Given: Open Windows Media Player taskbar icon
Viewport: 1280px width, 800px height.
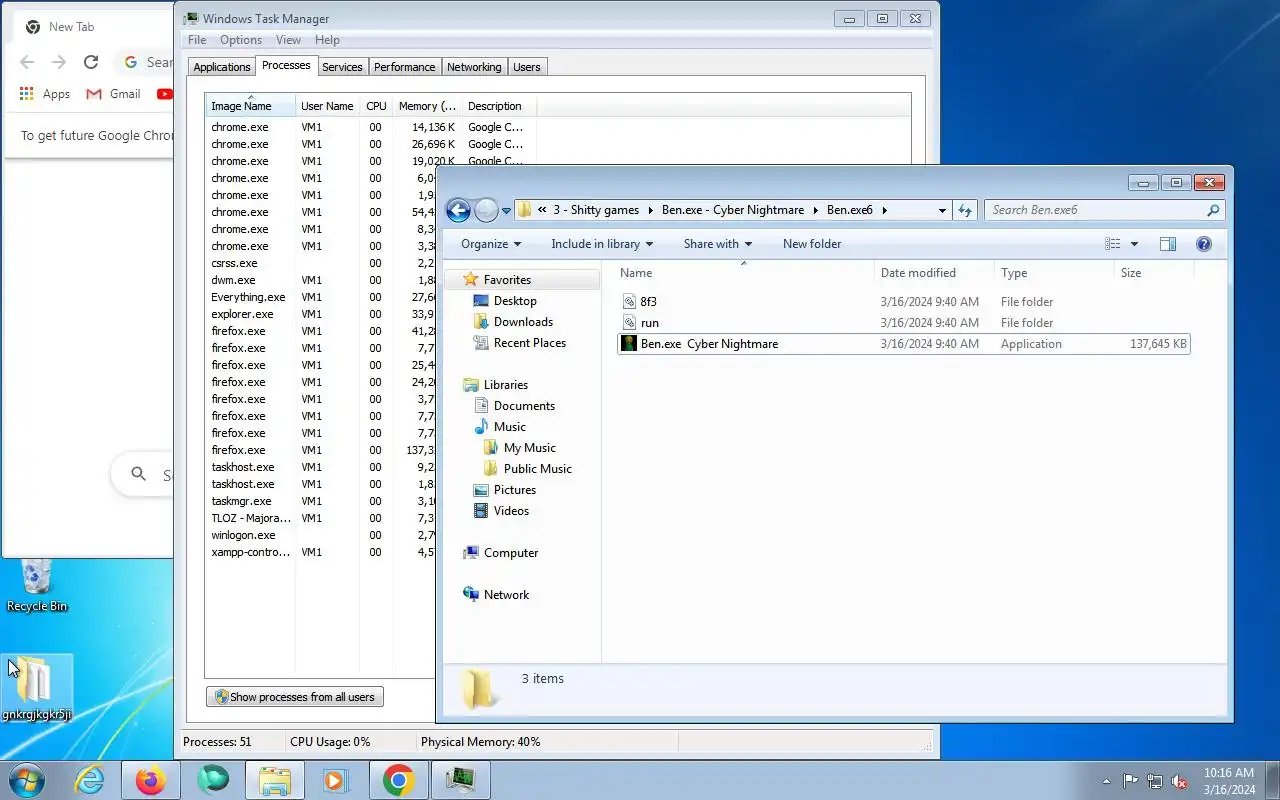Looking at the screenshot, I should [336, 780].
